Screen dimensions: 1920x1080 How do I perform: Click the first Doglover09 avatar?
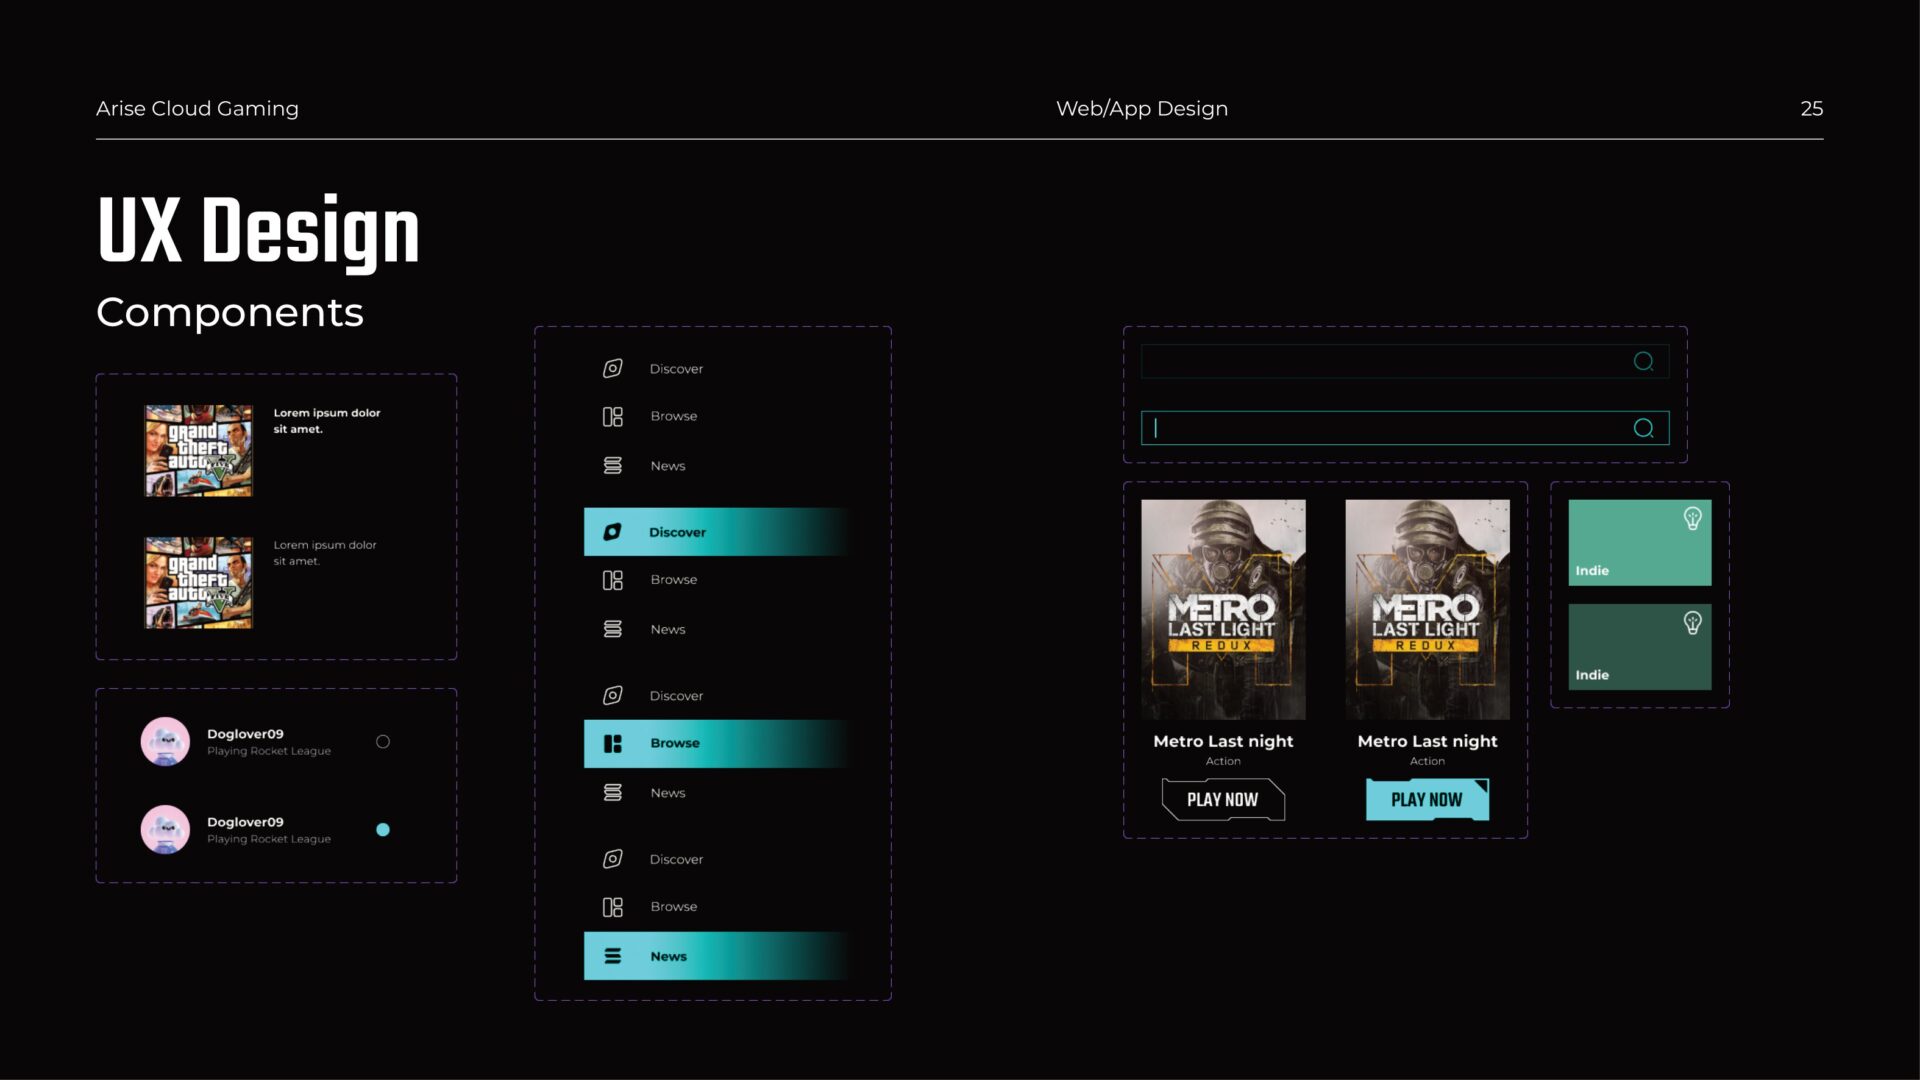coord(165,742)
